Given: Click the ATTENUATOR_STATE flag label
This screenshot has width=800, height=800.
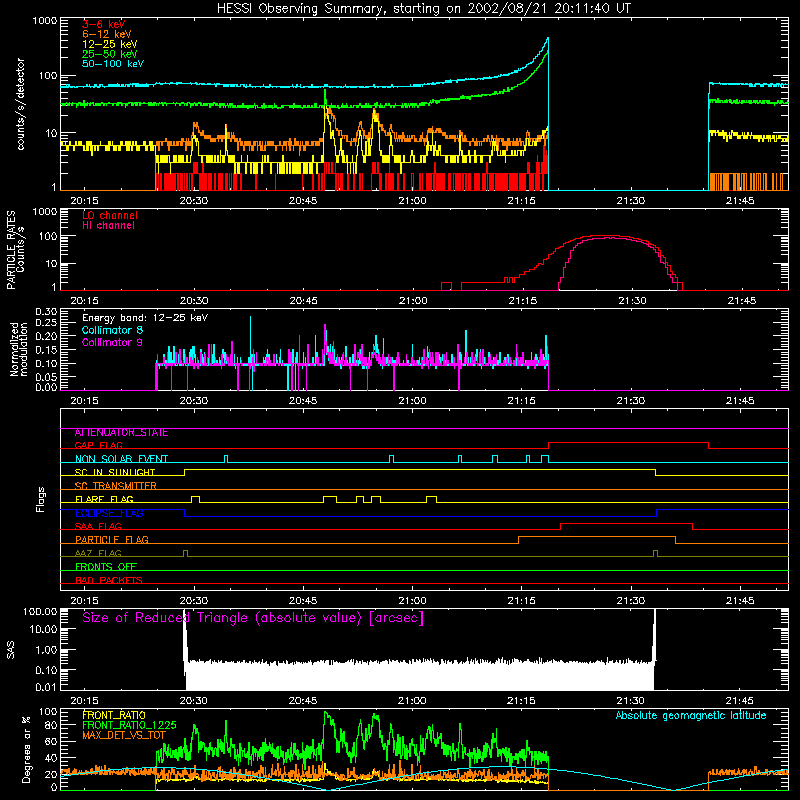Looking at the screenshot, I should 121,433.
